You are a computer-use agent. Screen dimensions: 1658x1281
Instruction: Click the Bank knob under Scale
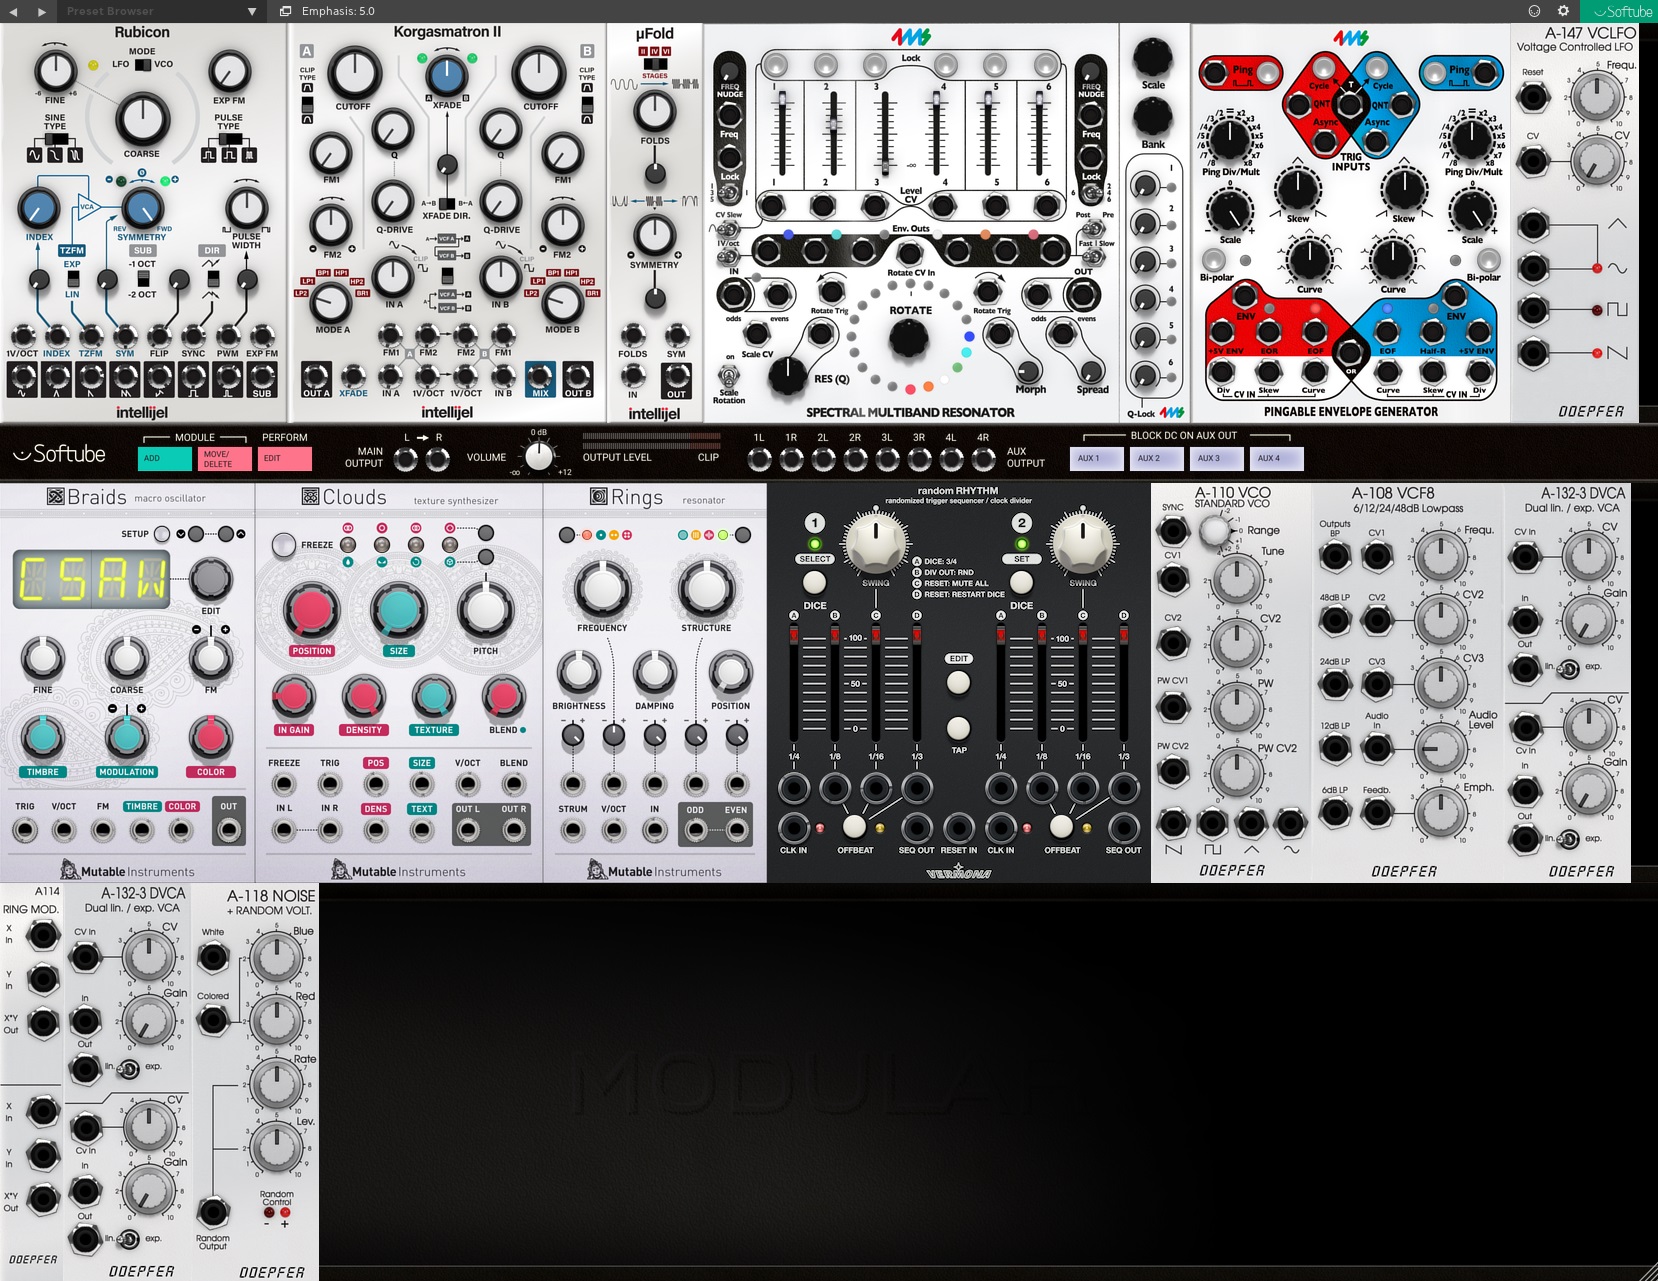tap(1153, 117)
